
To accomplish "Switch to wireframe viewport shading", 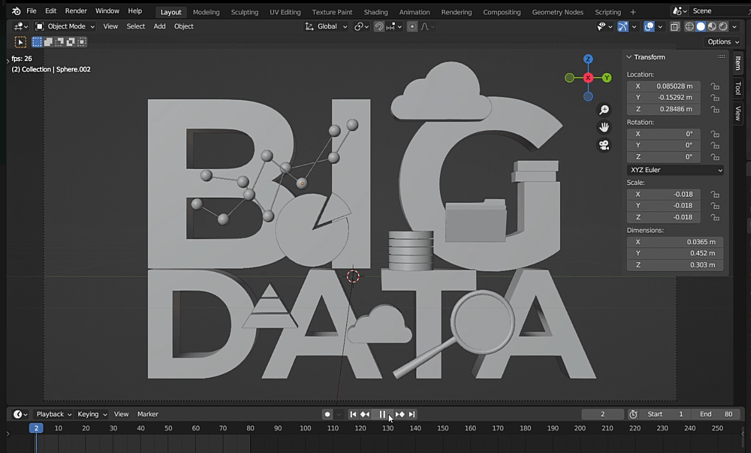I will tap(689, 26).
